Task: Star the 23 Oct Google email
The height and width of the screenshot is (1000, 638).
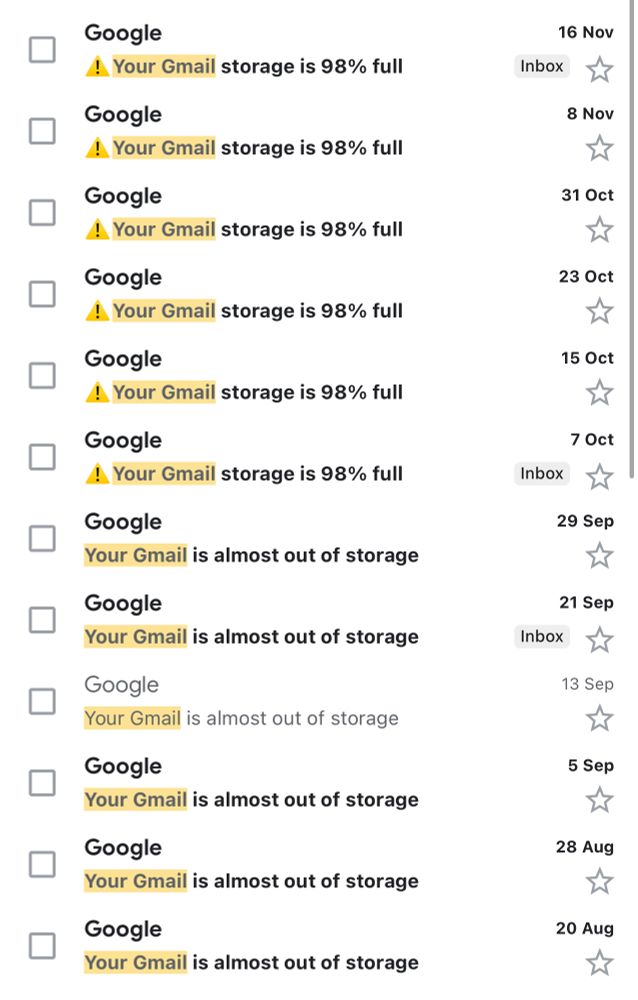Action: 599,312
